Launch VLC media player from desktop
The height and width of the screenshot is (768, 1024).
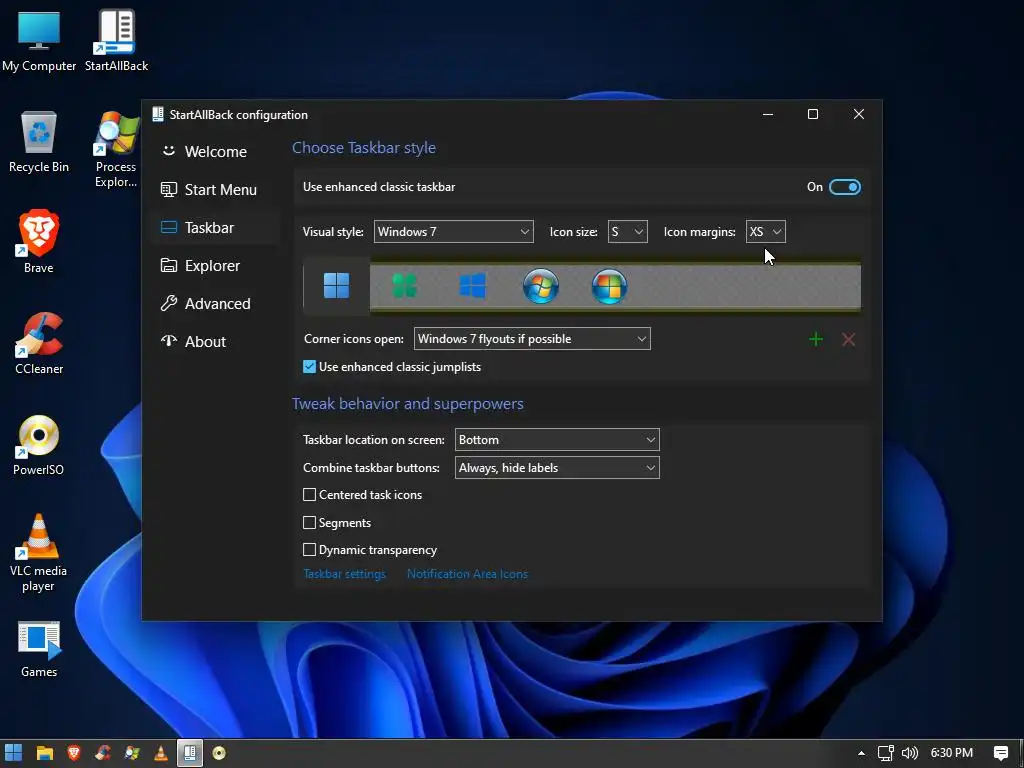[x=39, y=553]
